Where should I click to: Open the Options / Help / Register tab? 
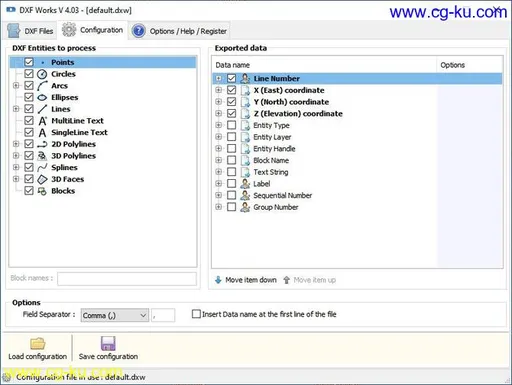(179, 31)
